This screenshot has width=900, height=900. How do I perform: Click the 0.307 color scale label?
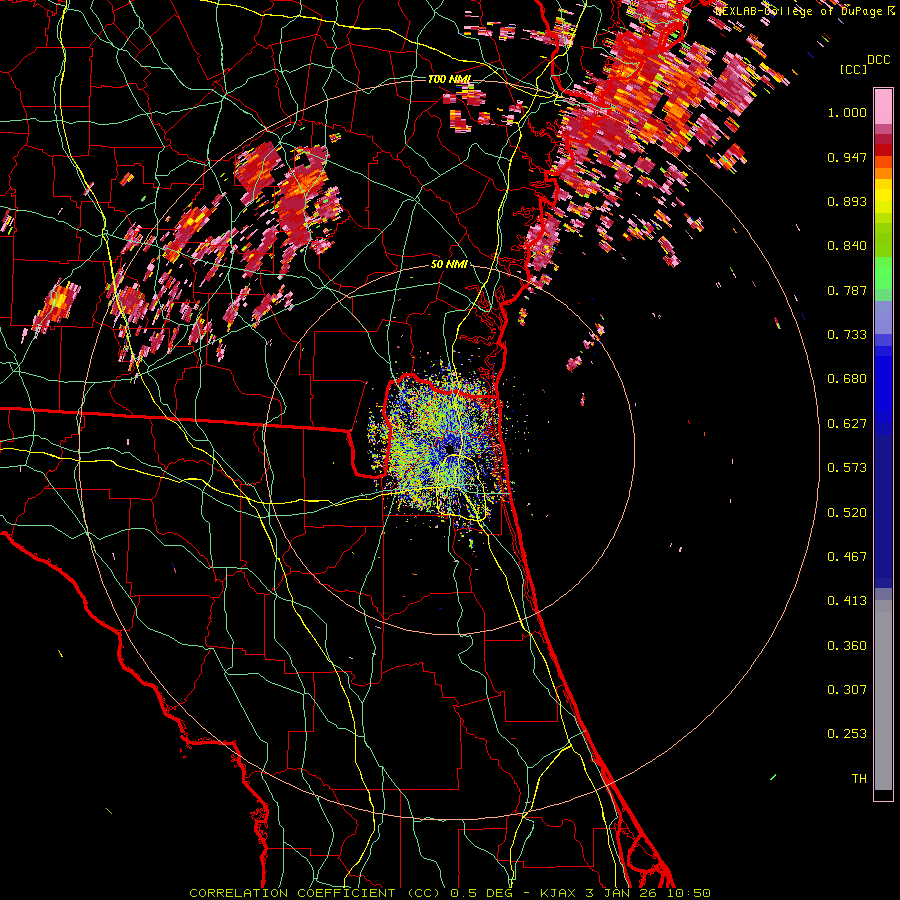847,690
